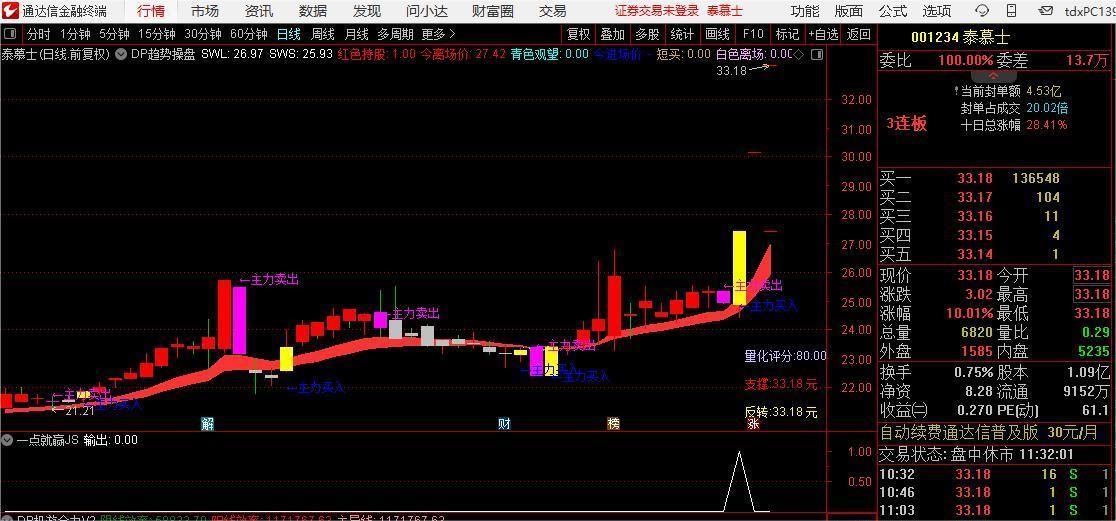This screenshot has width=1116, height=521.
Task: Expand the 一点就赢JS indicator dropdown arrow
Action: pyautogui.click(x=9, y=441)
